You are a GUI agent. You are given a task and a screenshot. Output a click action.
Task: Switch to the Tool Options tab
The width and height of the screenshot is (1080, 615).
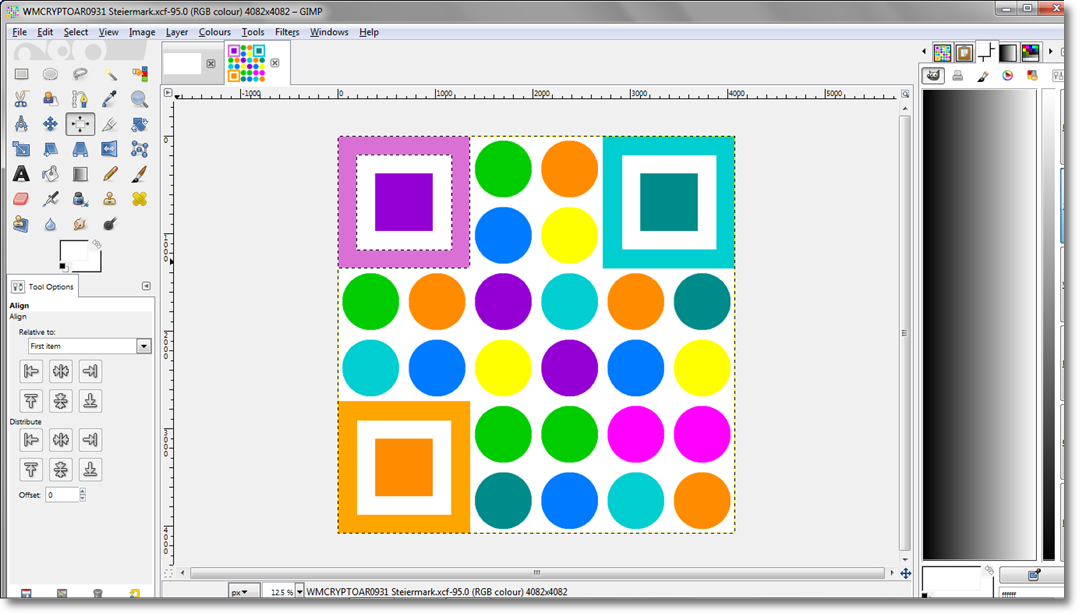[43, 286]
